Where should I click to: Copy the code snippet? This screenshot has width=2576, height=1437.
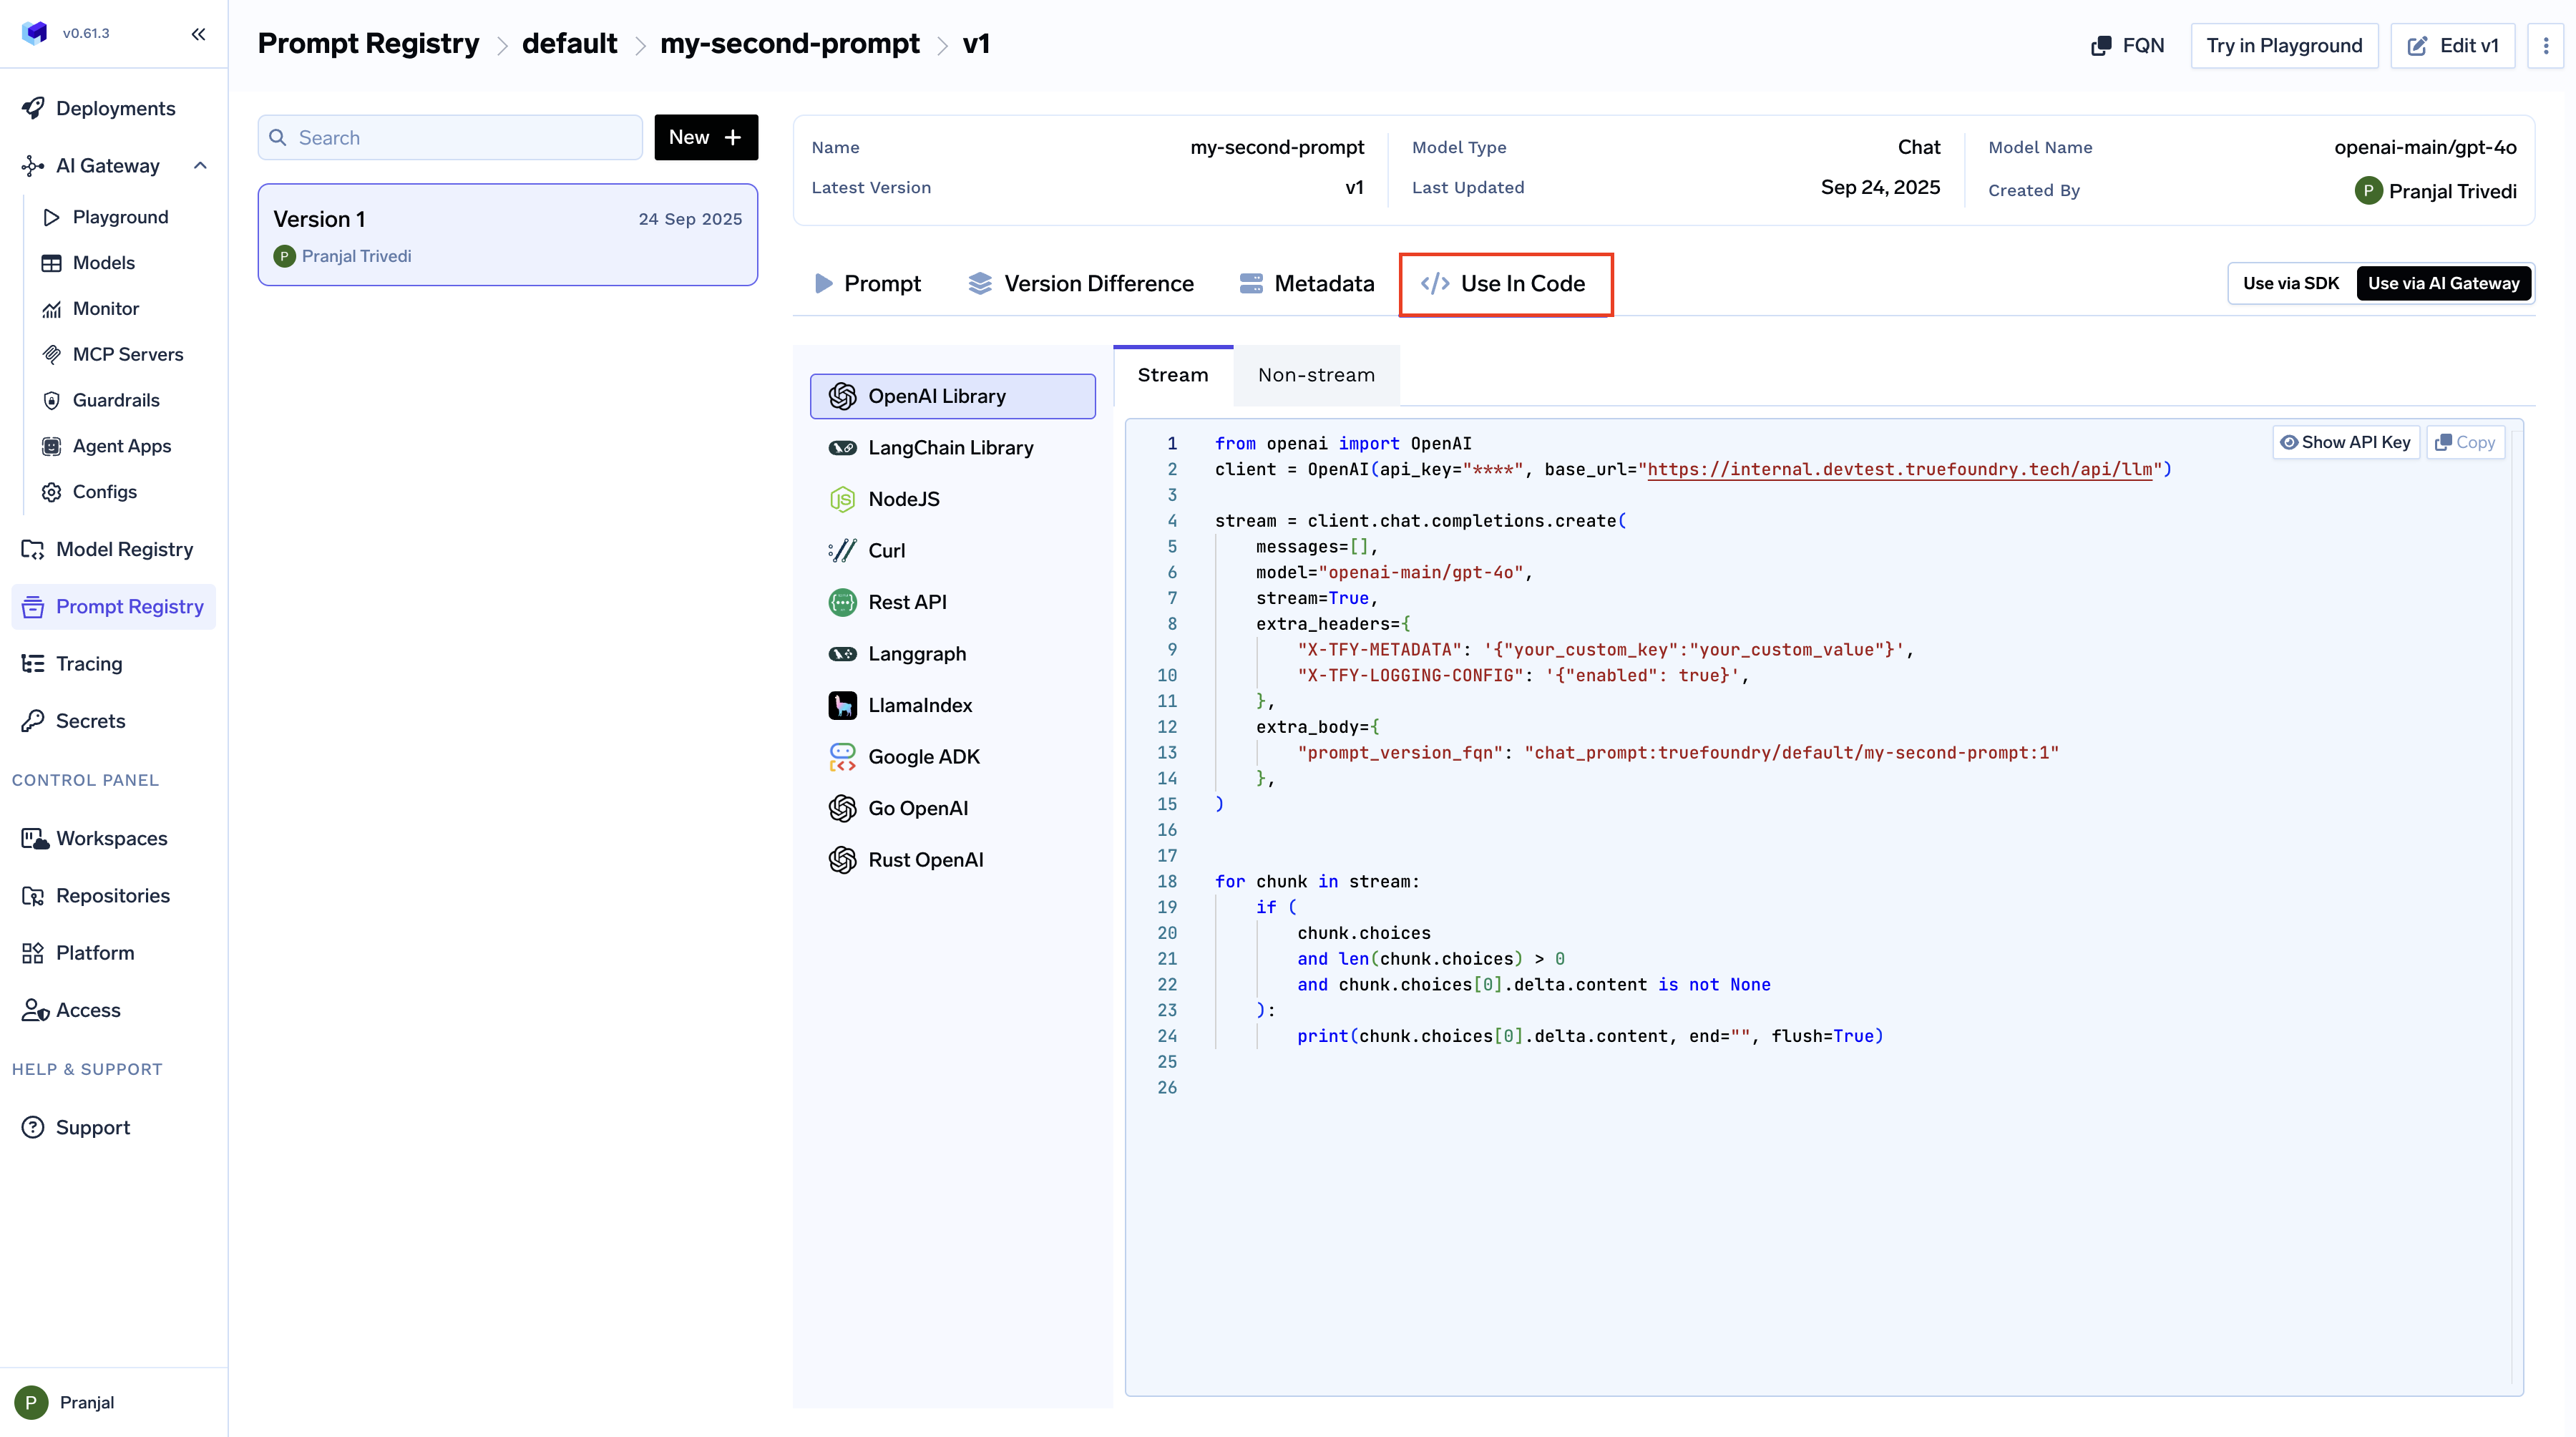[2465, 442]
